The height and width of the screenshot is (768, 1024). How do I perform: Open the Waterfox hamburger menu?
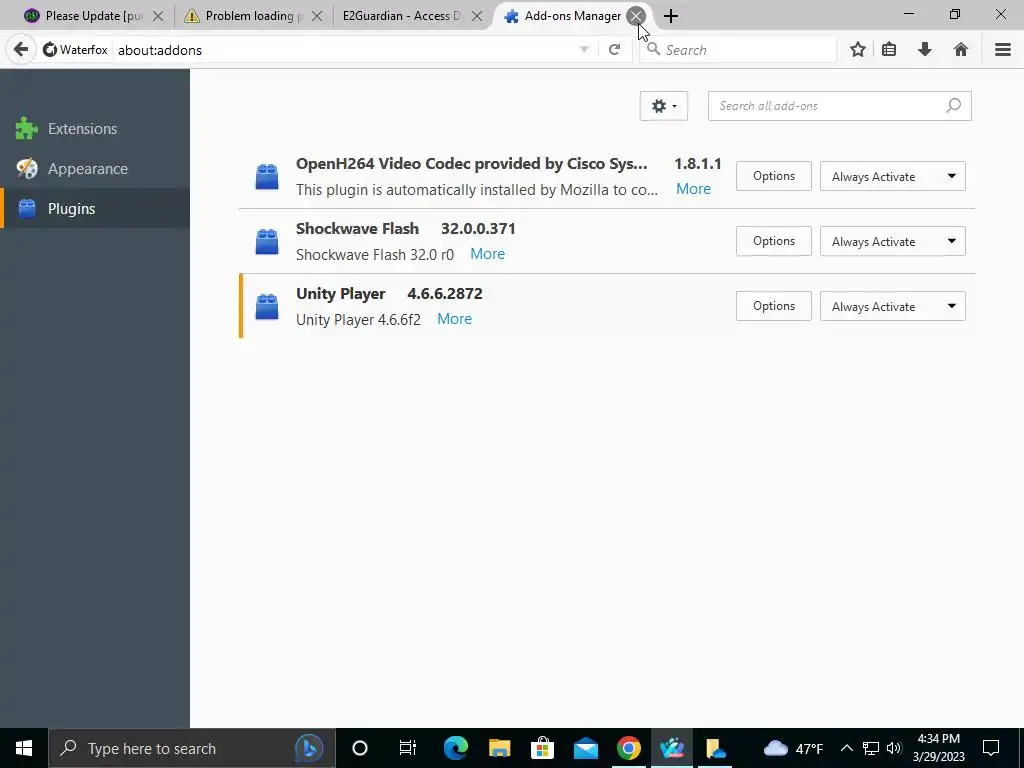[x=1003, y=50]
